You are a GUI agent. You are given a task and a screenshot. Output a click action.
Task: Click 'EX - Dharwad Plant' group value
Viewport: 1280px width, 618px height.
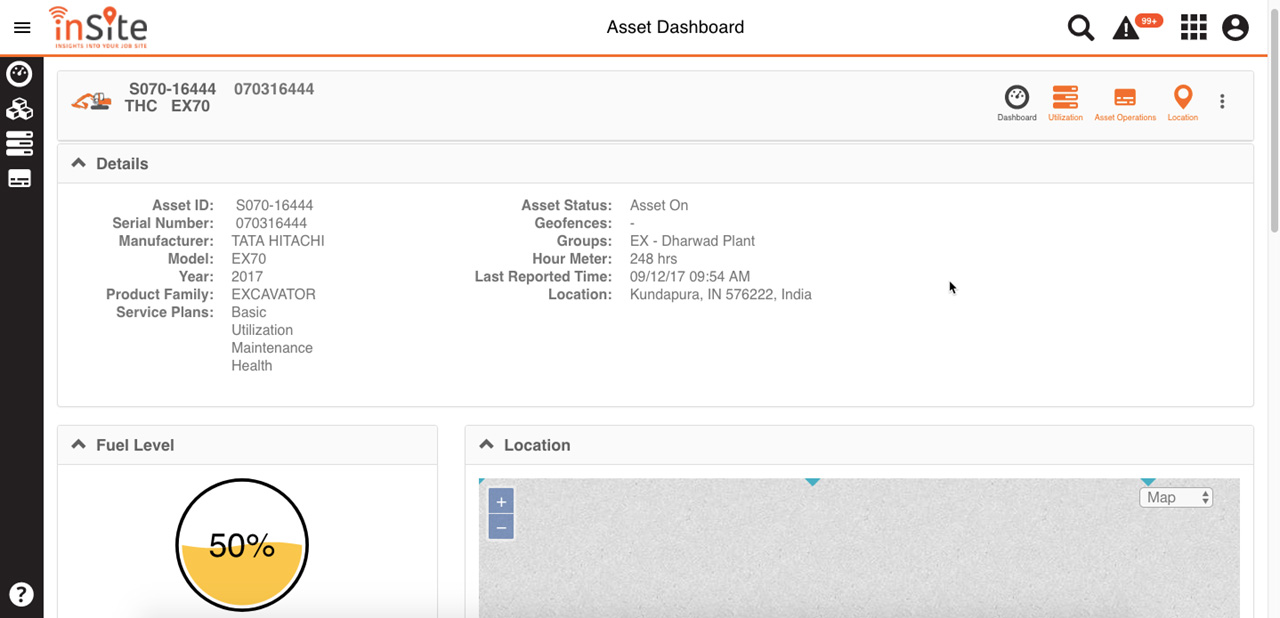pos(692,241)
